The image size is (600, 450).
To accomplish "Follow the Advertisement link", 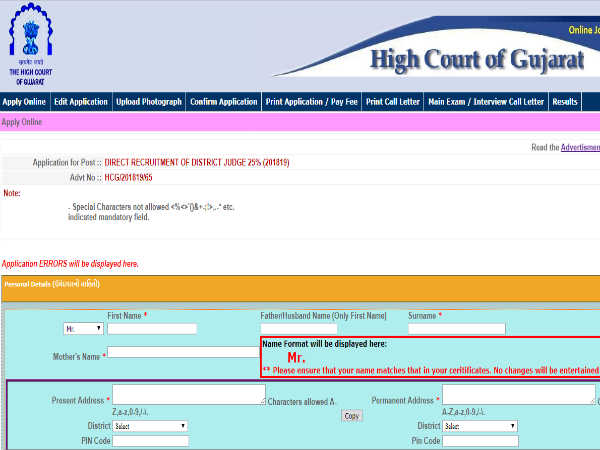I will [x=580, y=147].
